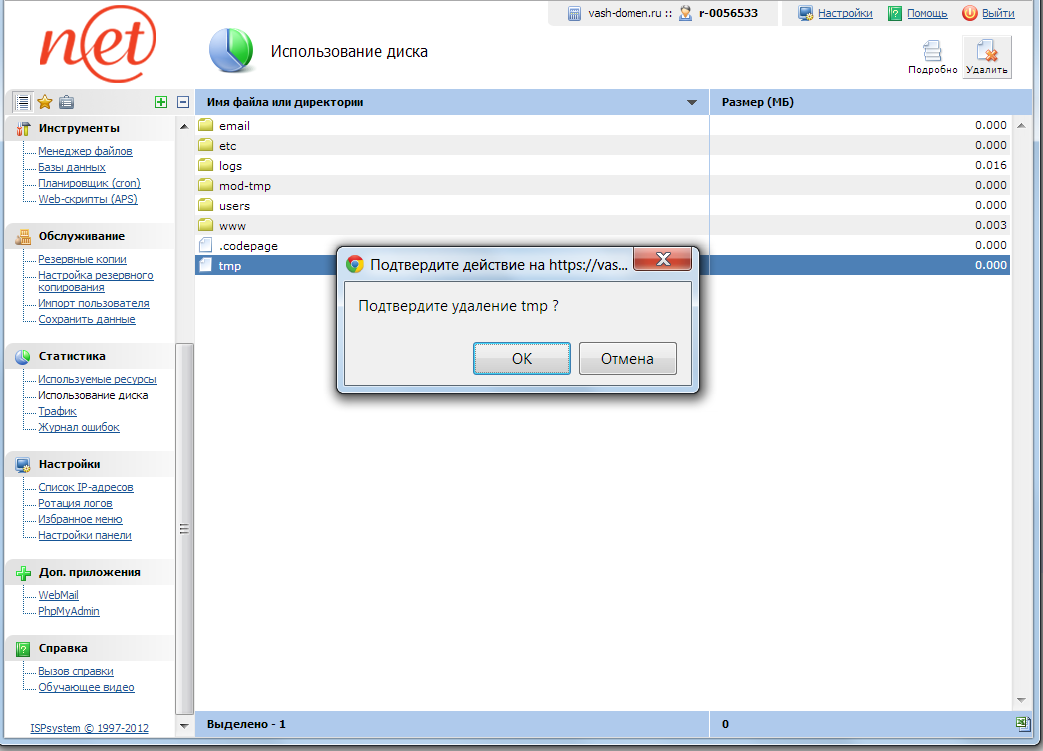Screen dimensions: 1043x751
Task: Collapse the Статистика sidebar section header
Action: [x=72, y=356]
